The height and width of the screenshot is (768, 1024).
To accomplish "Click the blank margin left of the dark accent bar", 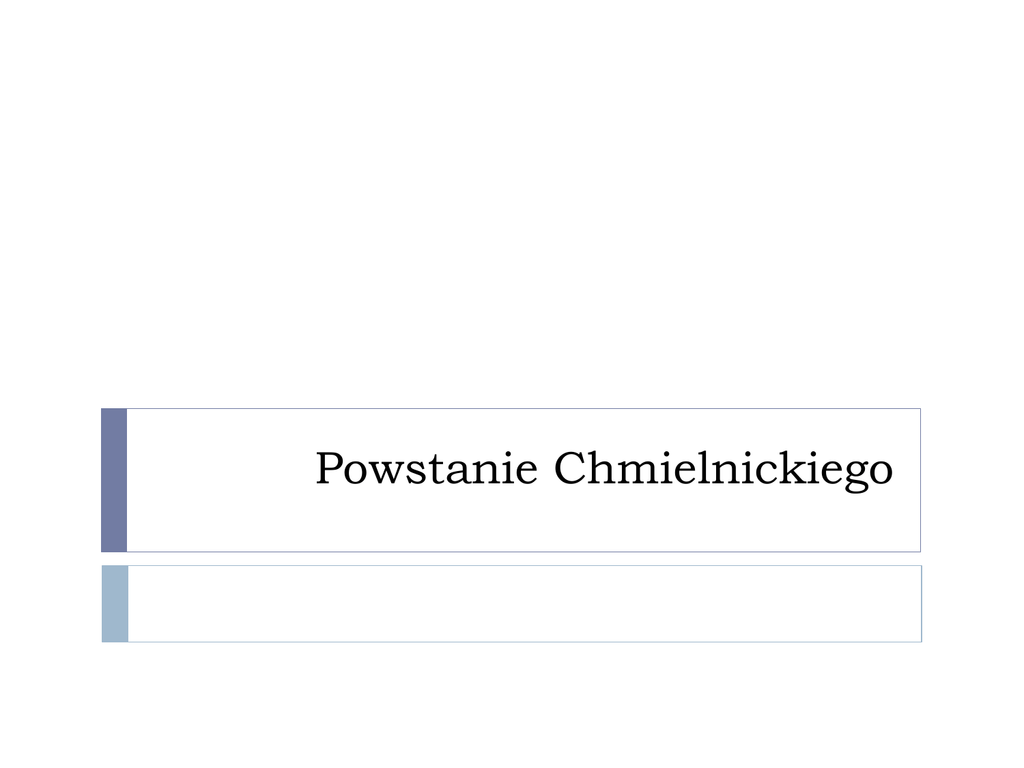I will pyautogui.click(x=50, y=480).
